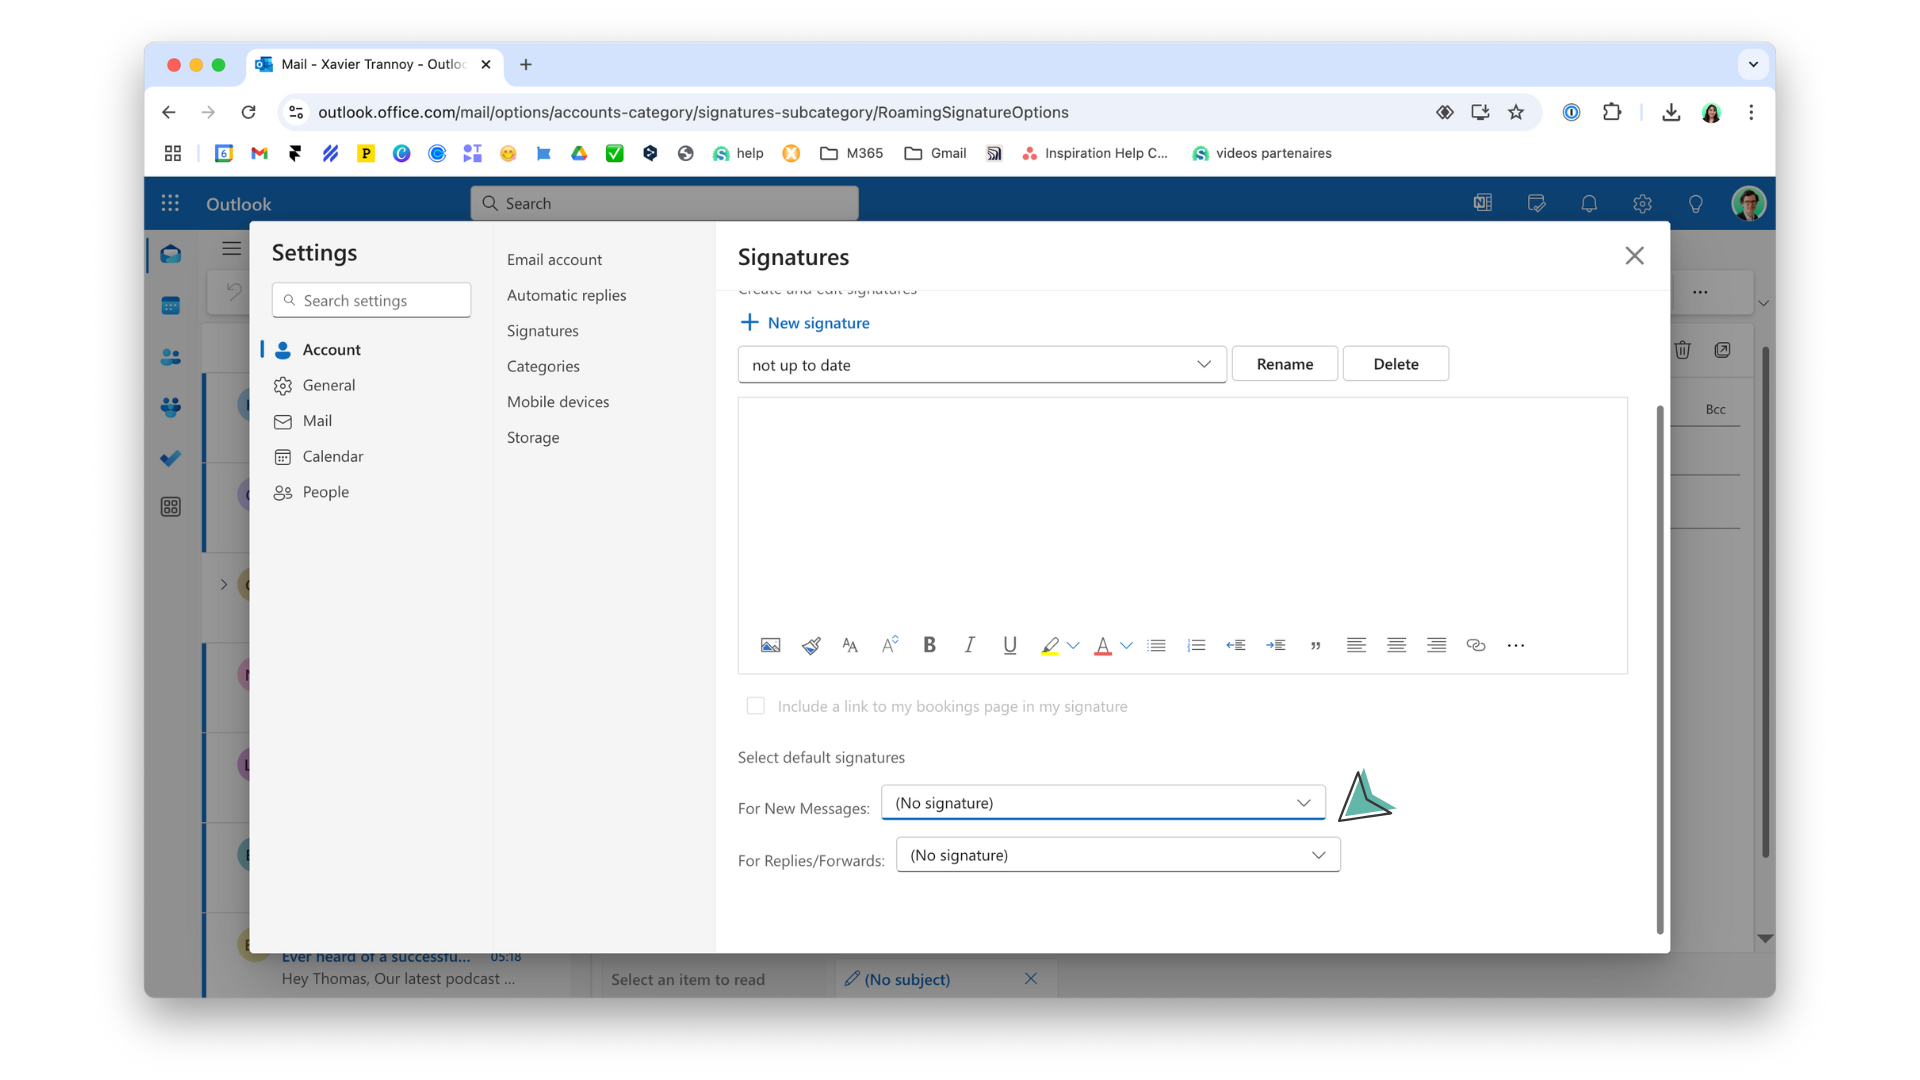The image size is (1920, 1080).
Task: Open the Outlook app launcher grid
Action: point(170,204)
